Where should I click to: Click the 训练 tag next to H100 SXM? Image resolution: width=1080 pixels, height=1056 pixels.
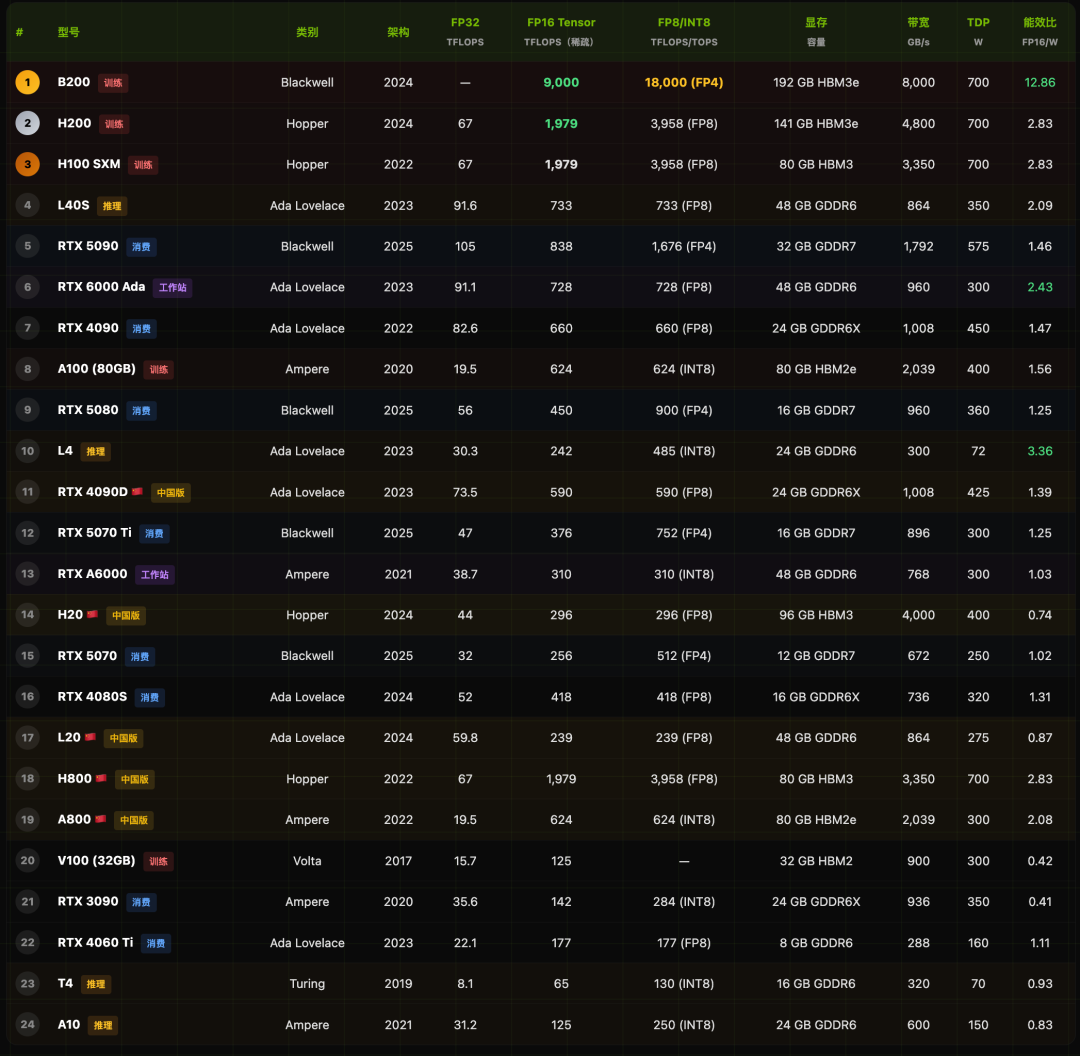click(x=143, y=165)
